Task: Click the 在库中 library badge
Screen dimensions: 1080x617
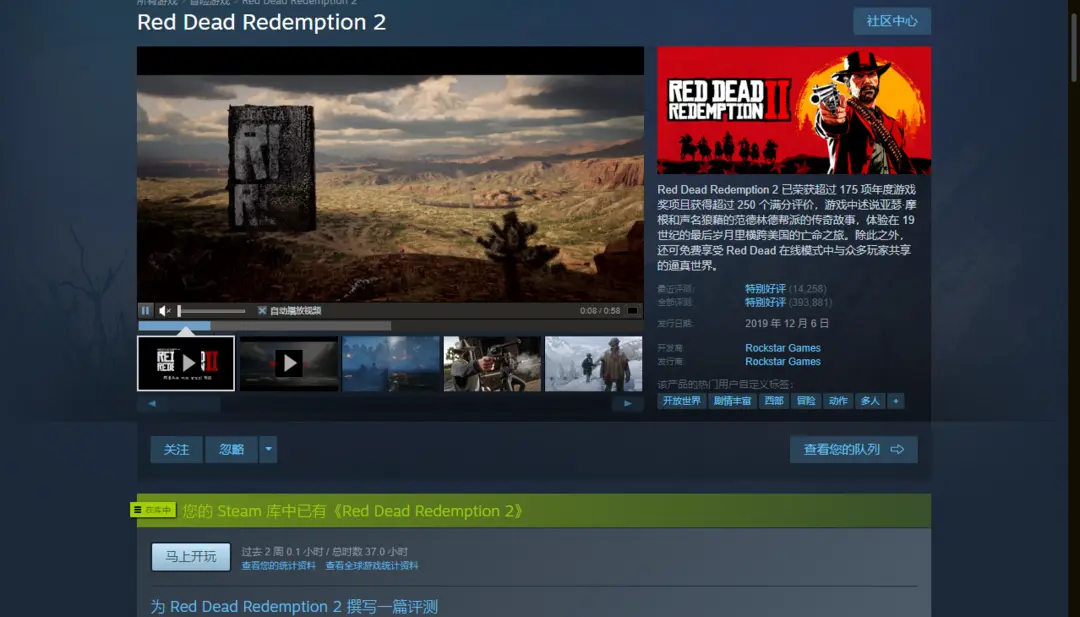Action: (x=154, y=510)
